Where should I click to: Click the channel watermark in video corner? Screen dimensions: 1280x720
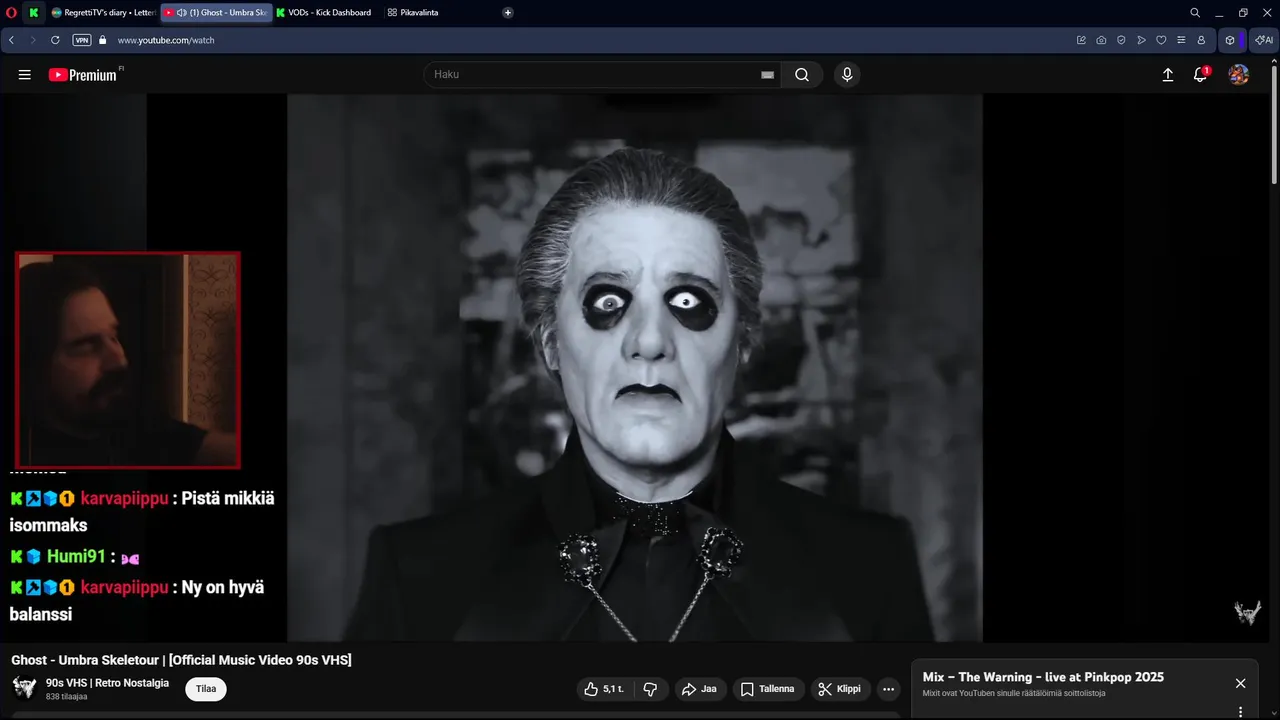point(1247,612)
